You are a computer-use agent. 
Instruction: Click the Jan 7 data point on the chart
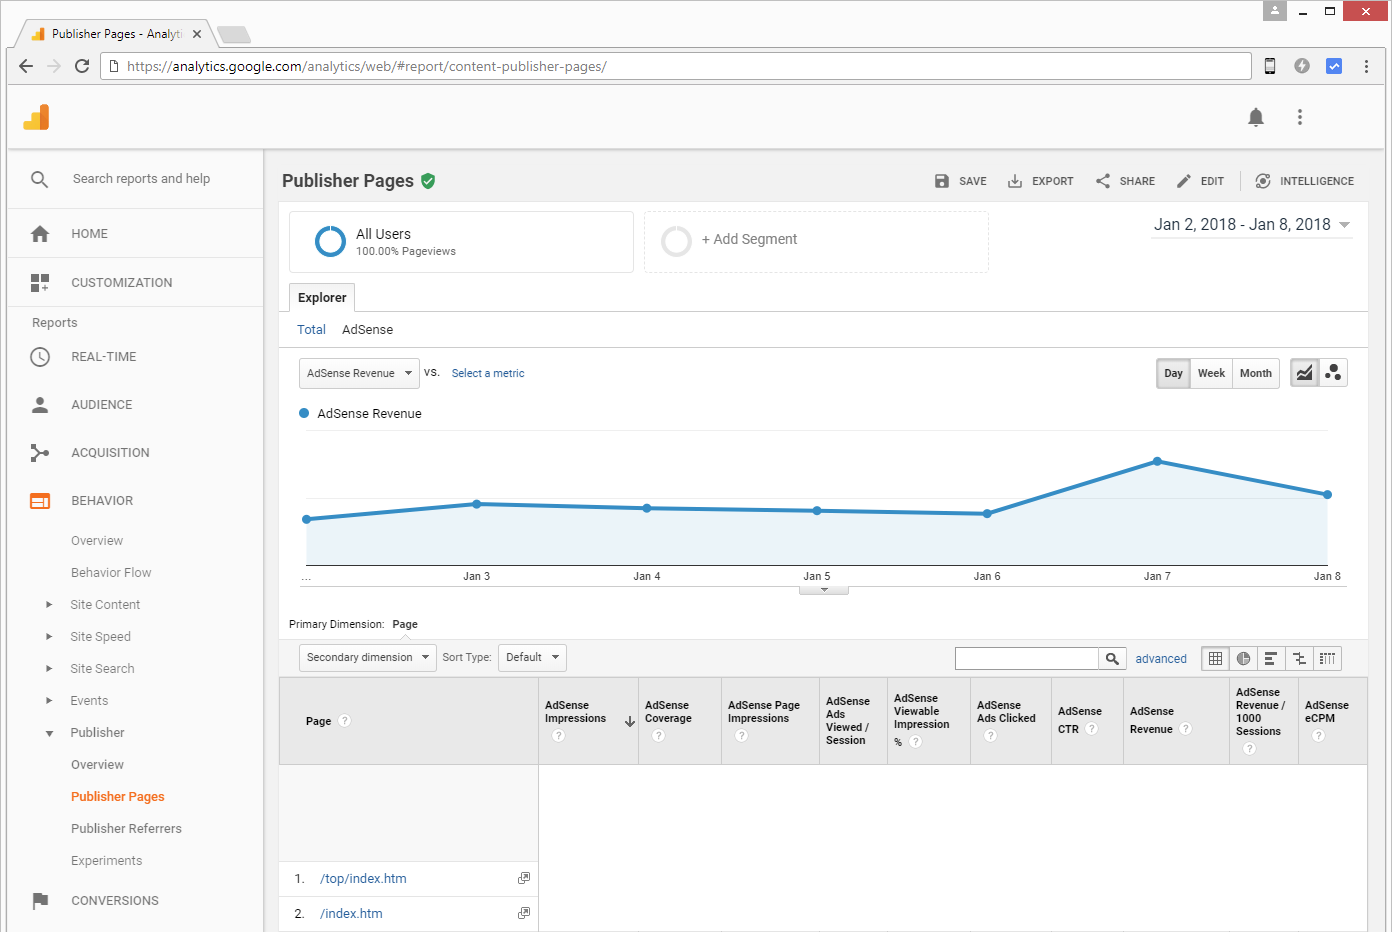1157,461
